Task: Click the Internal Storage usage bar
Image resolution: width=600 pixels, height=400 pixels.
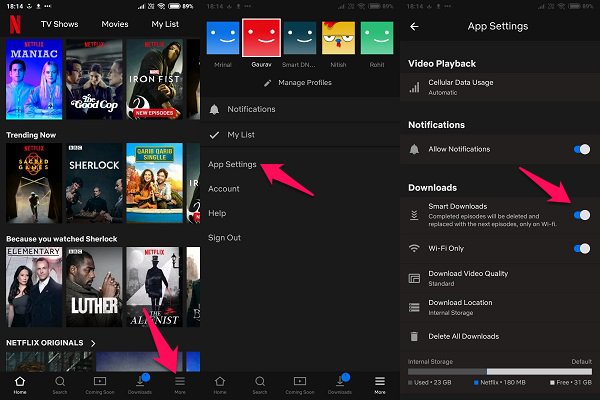Action: tap(500, 371)
